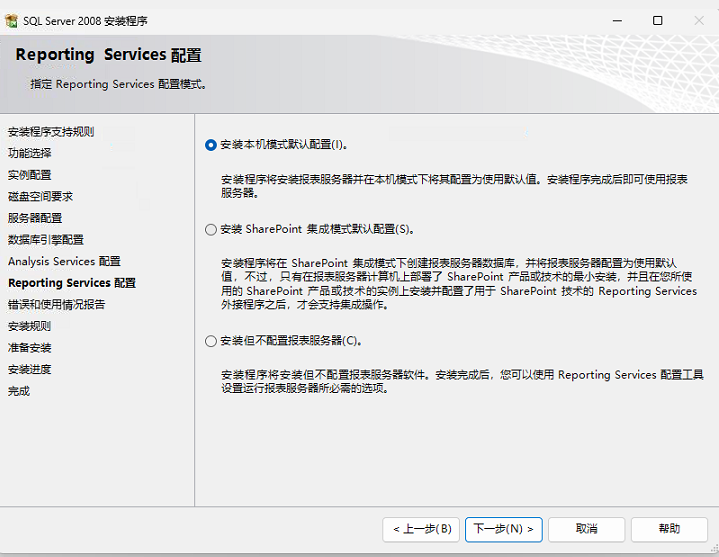Go back with the 上一步(B) button
The height and width of the screenshot is (557, 719).
pyautogui.click(x=421, y=529)
